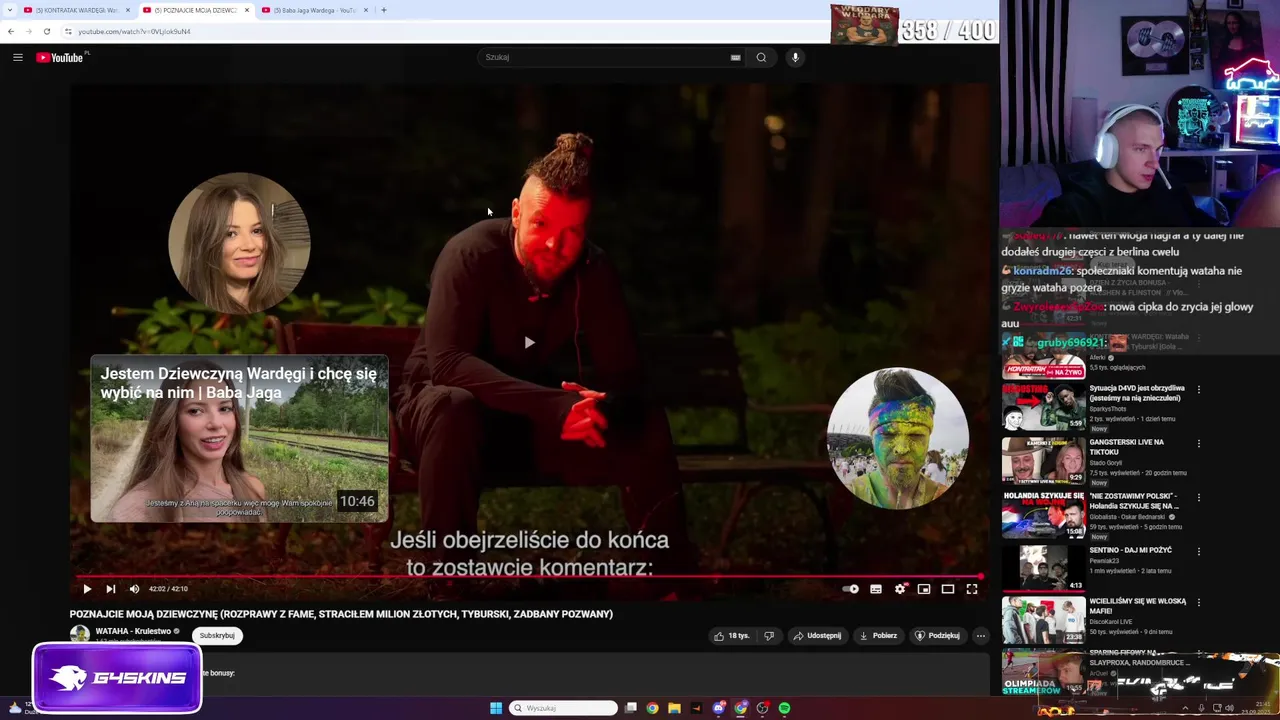Open WATAHA - Krulestwo channel link
The width and height of the screenshot is (1280, 720).
point(133,631)
